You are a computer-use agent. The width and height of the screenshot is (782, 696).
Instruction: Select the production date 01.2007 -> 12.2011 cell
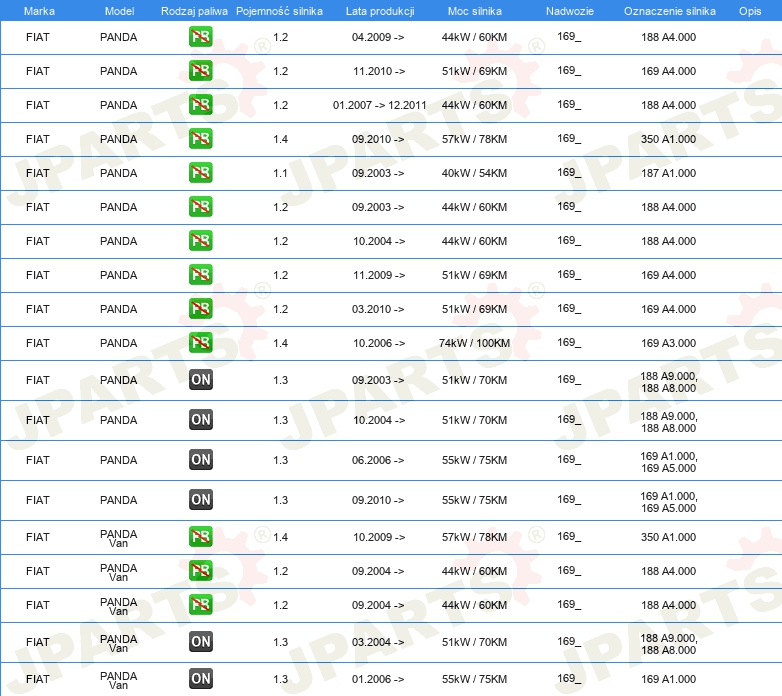380,105
